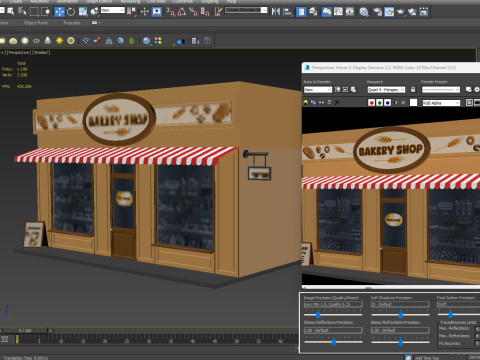This screenshot has height=360, width=480.
Task: Open the [Perspective] viewport label menu
Action: pos(19,52)
